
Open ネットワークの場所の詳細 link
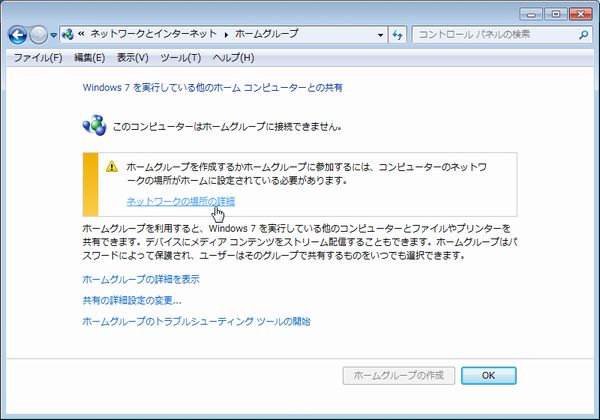[181, 202]
